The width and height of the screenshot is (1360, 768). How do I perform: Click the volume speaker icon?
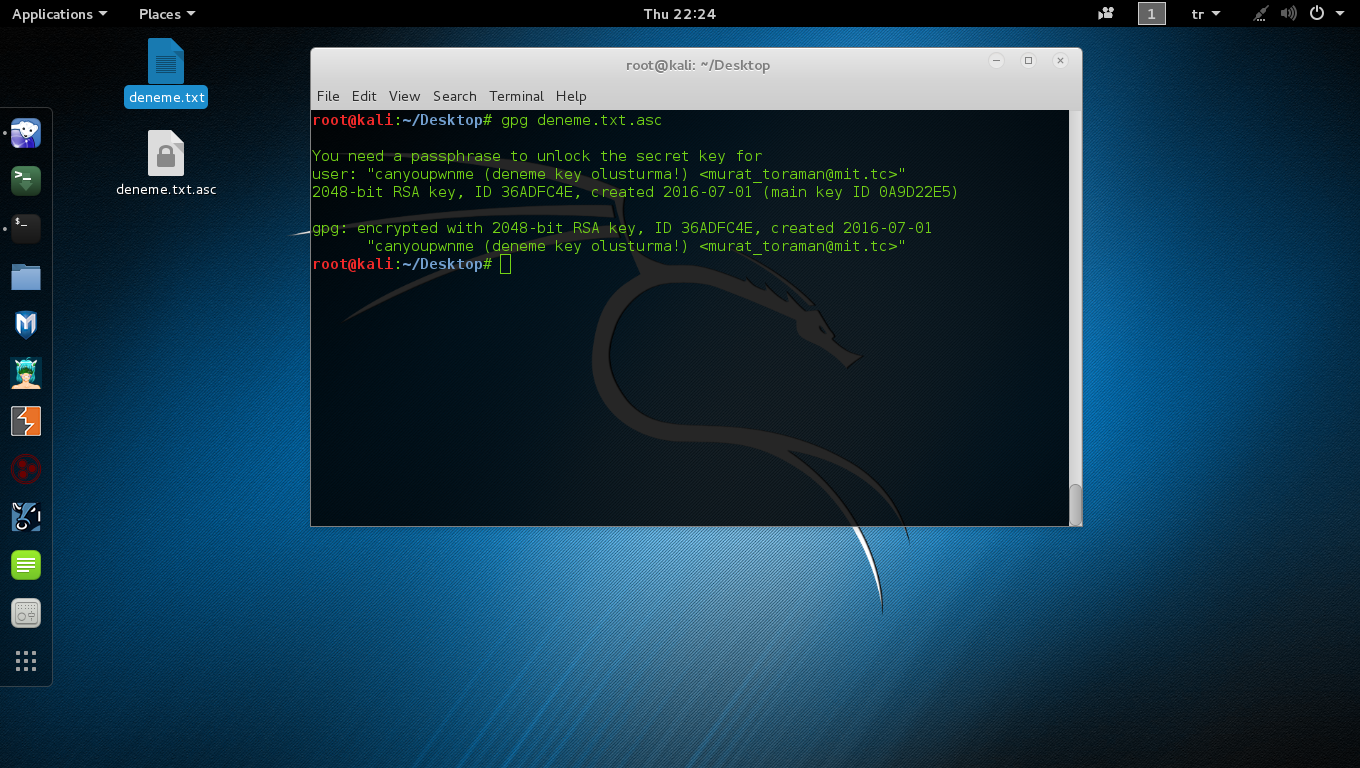[x=1288, y=14]
